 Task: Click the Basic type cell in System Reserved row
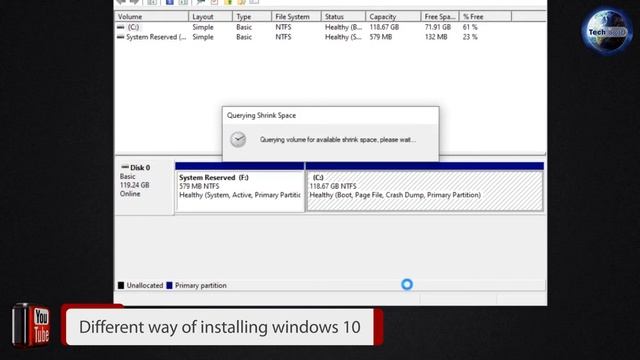[244, 37]
